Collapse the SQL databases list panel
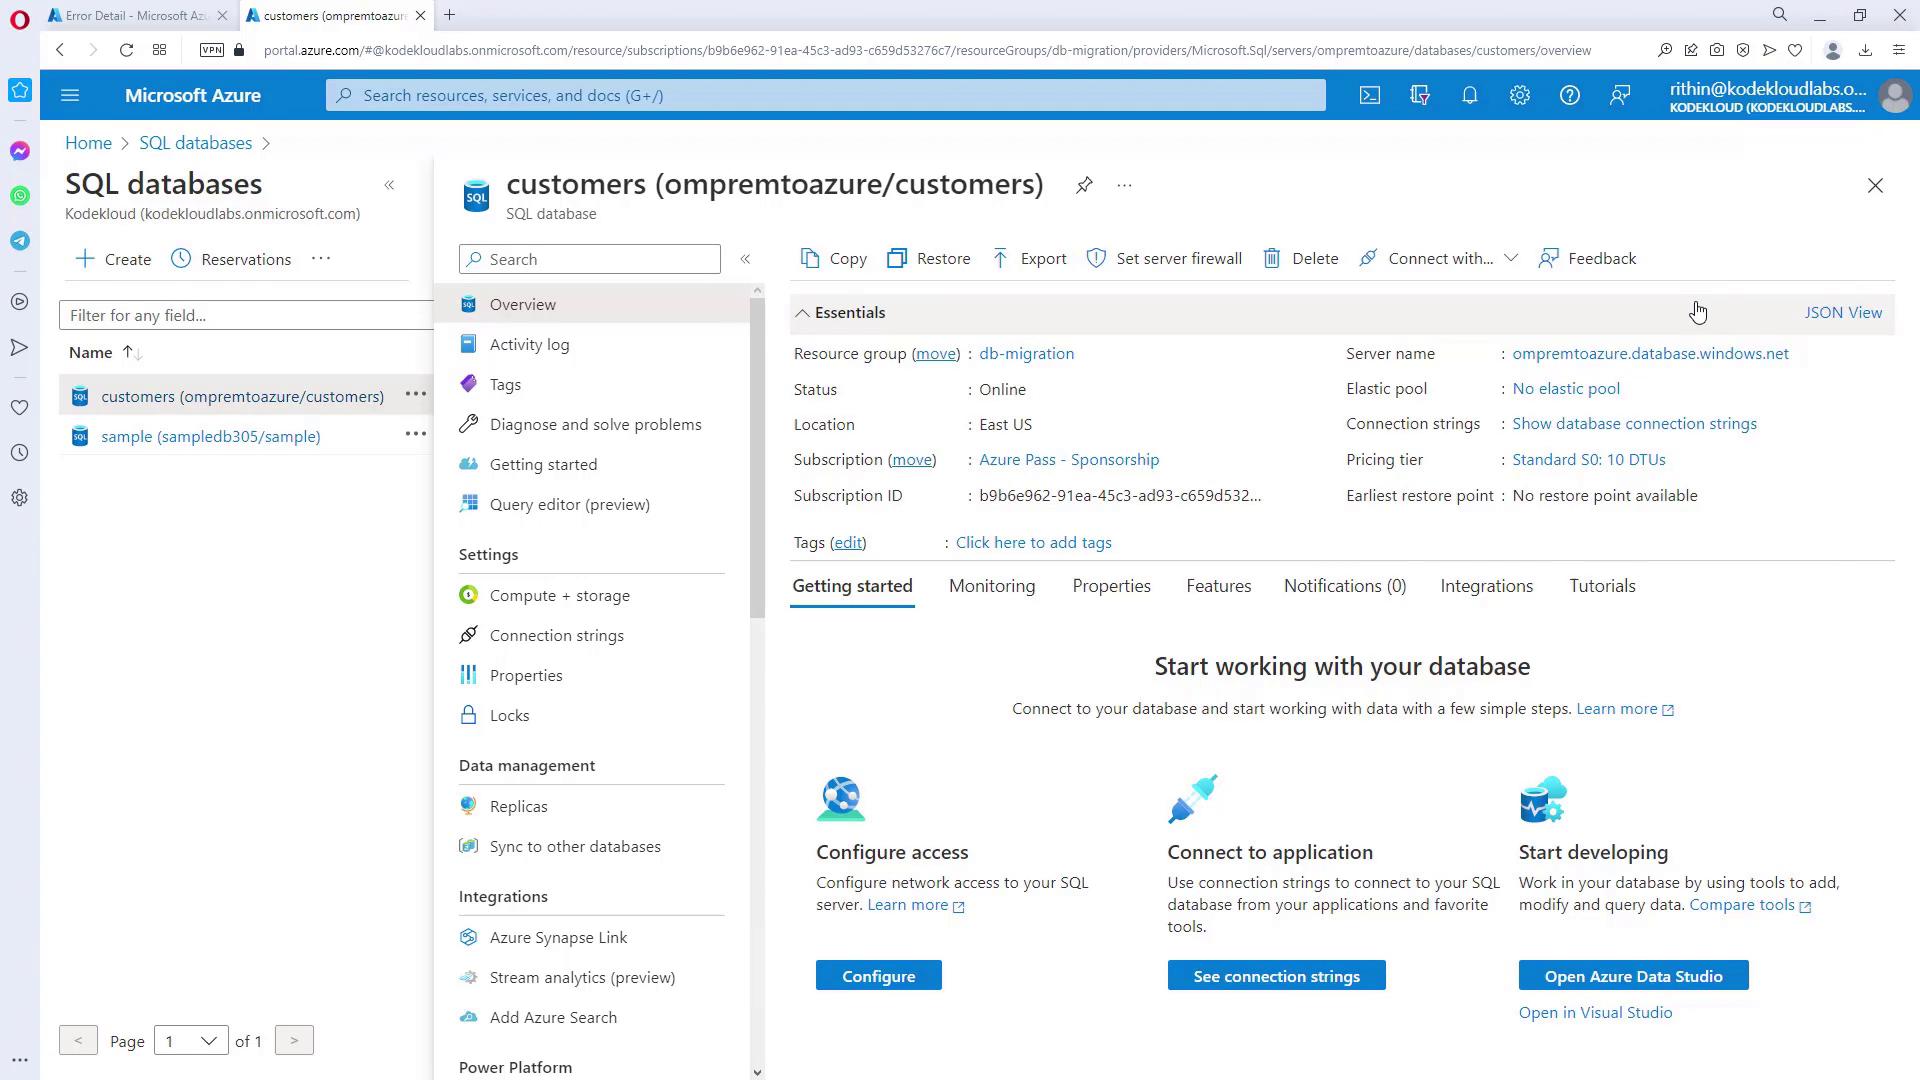The image size is (1920, 1080). pyautogui.click(x=389, y=185)
